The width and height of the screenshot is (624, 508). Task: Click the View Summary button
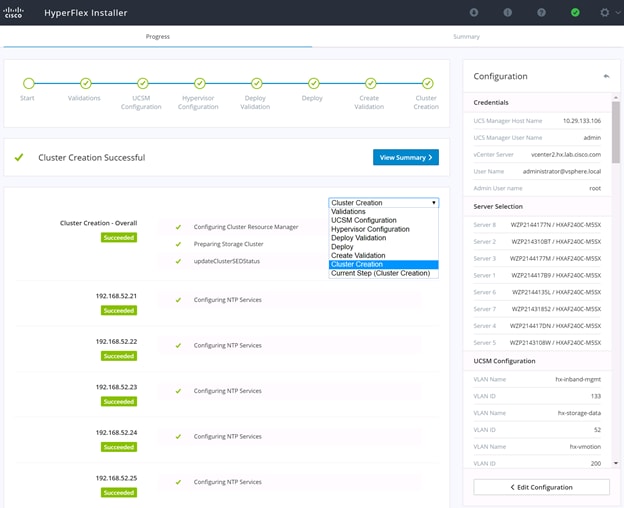click(x=406, y=157)
